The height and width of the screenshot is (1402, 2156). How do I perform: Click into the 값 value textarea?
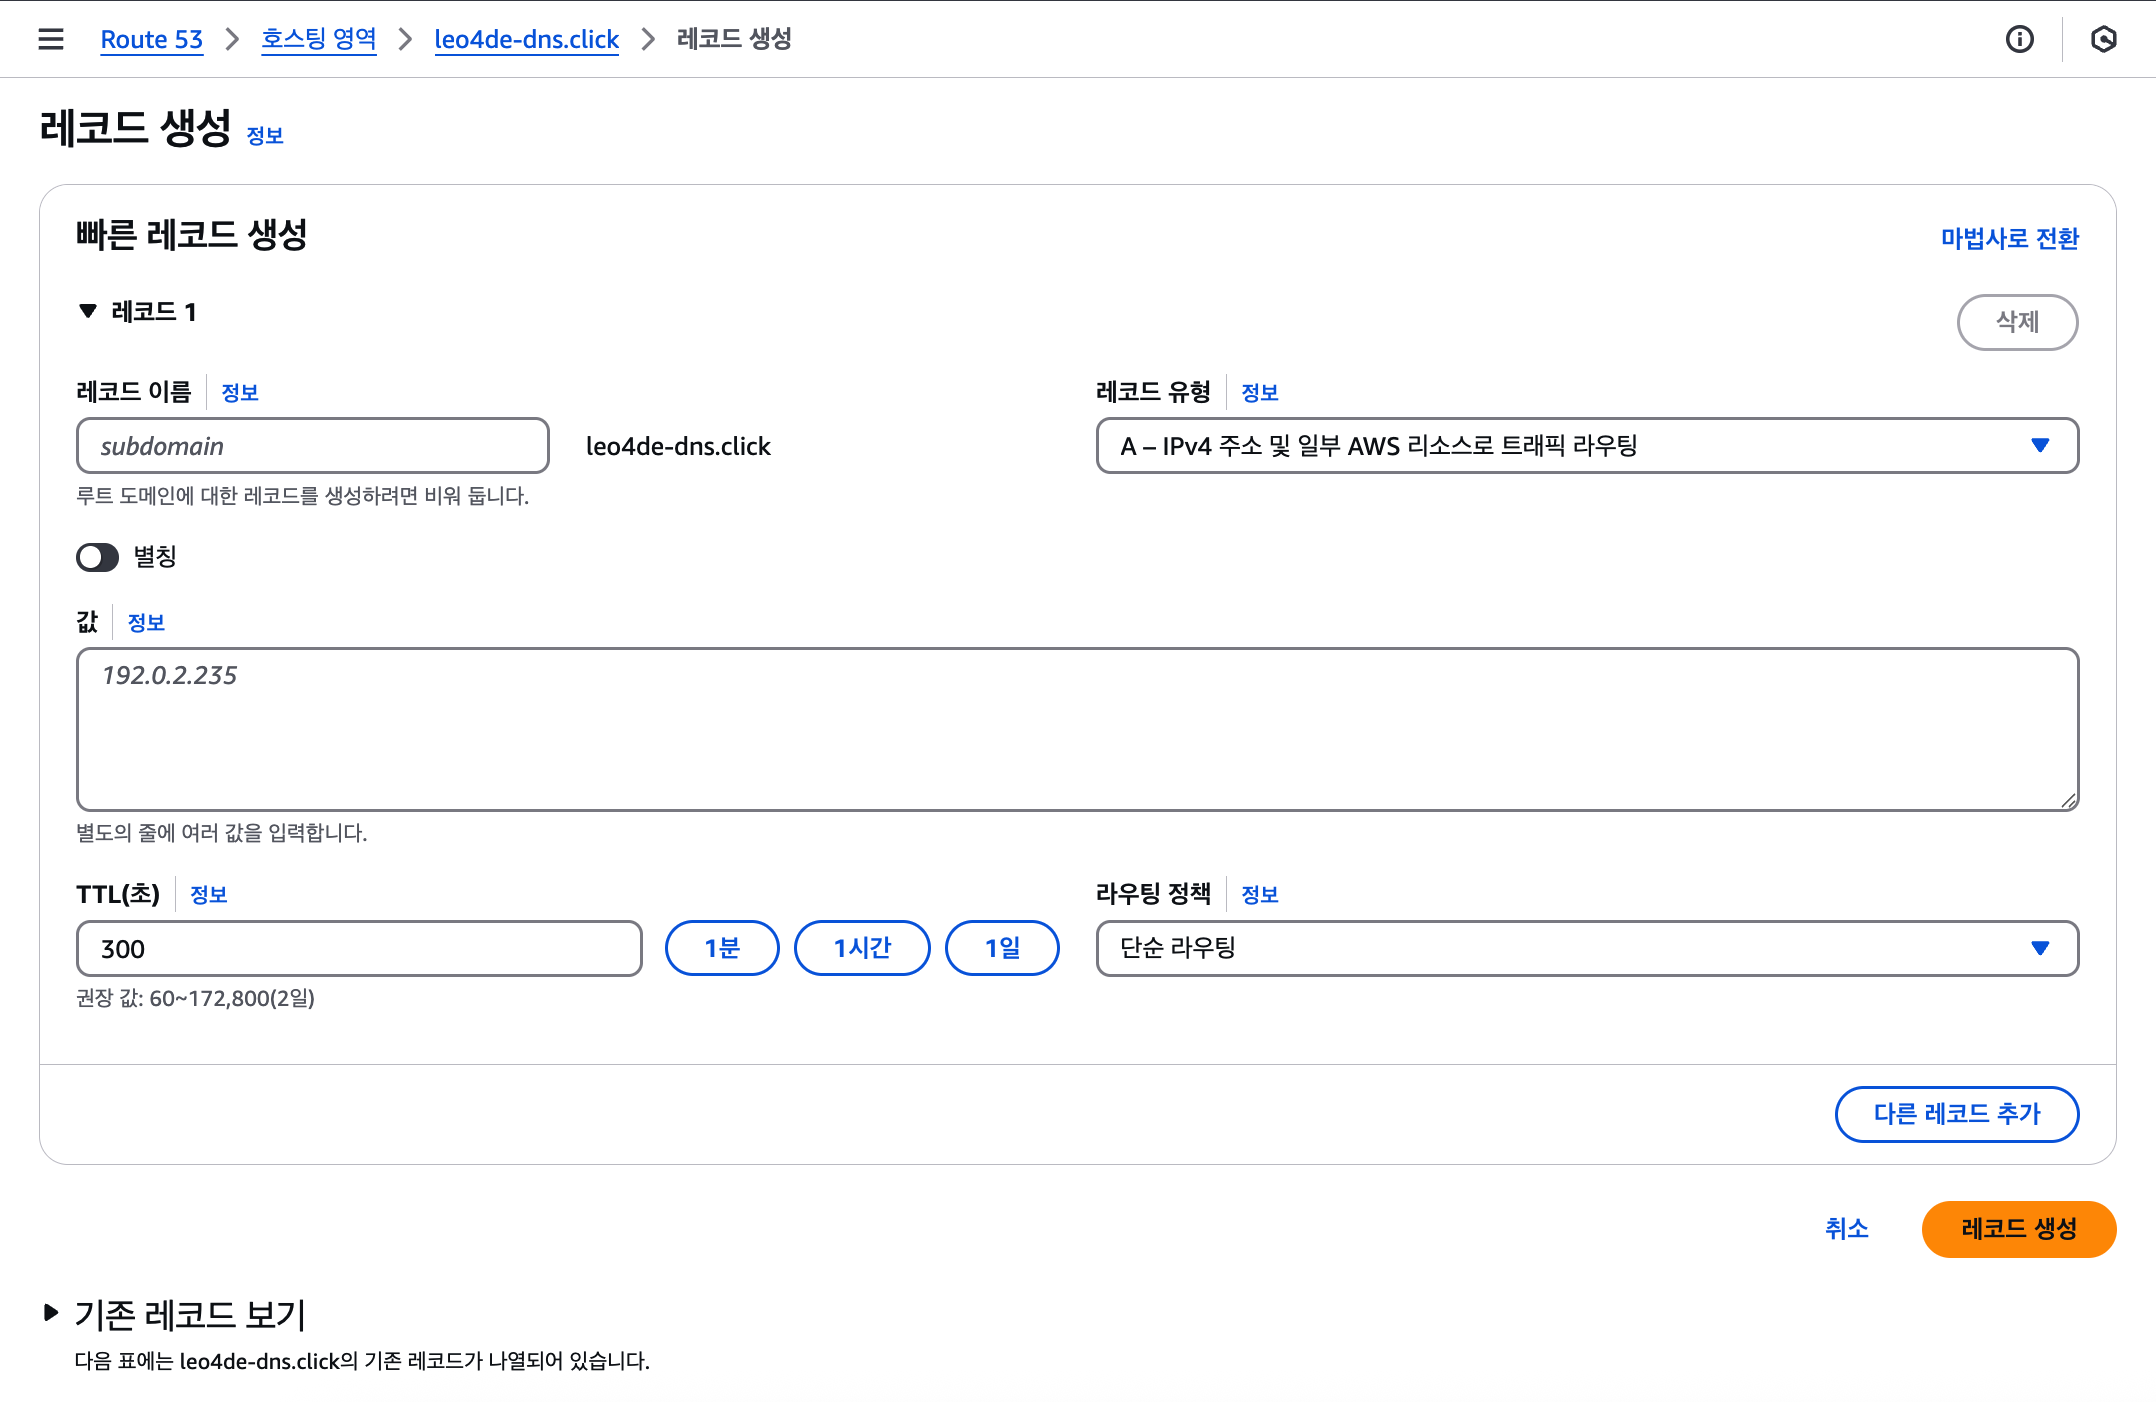point(1076,729)
